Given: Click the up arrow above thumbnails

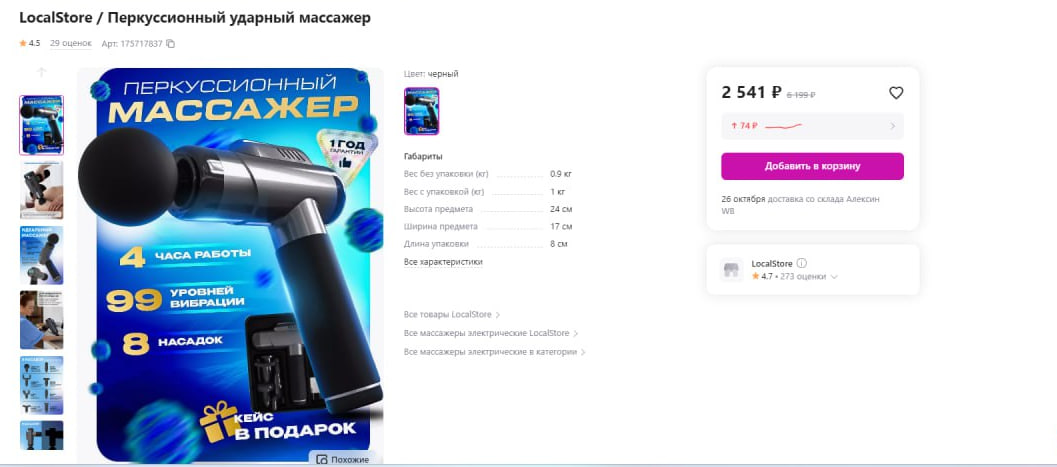Looking at the screenshot, I should 41,72.
